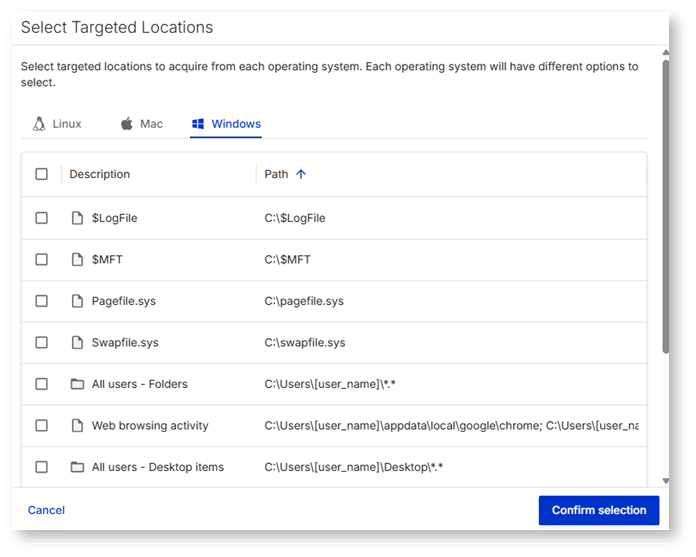
Task: Click the Path ascending sort arrow
Action: (x=301, y=174)
